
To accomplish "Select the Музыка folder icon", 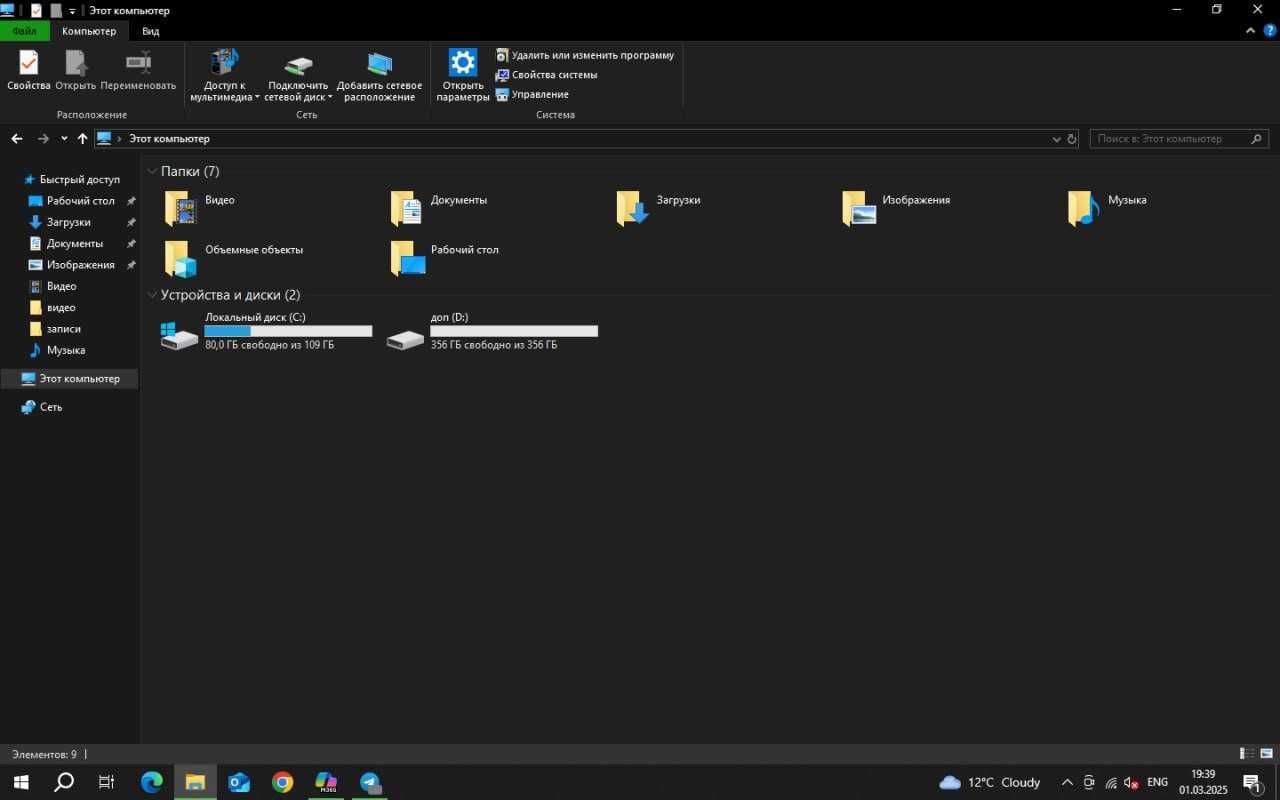I will pyautogui.click(x=1084, y=208).
